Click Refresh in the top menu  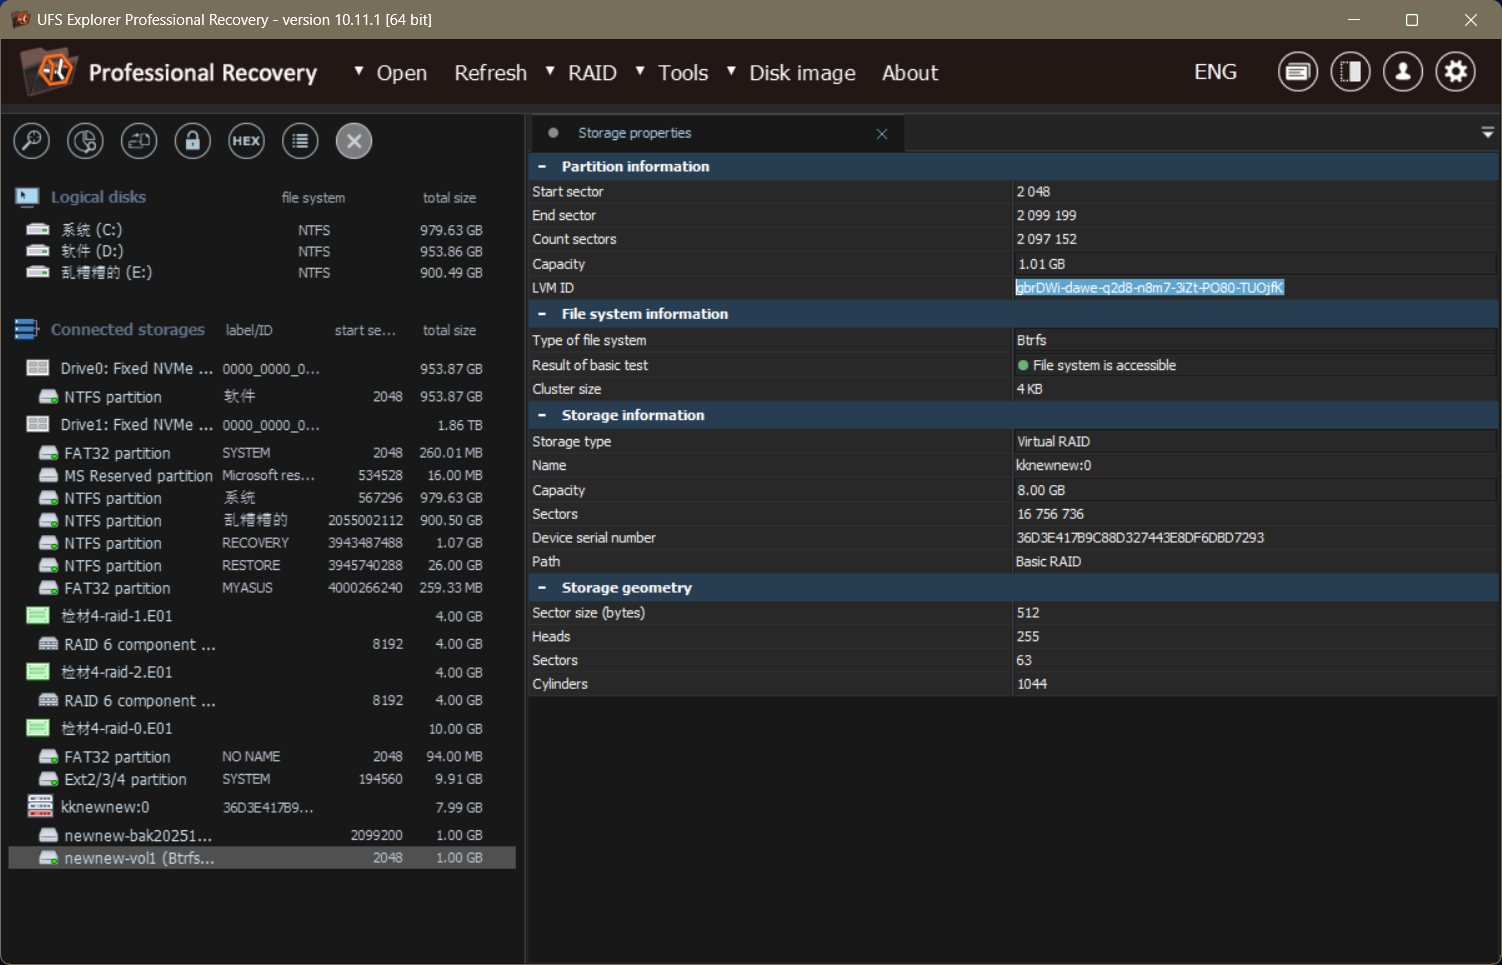tap(490, 73)
